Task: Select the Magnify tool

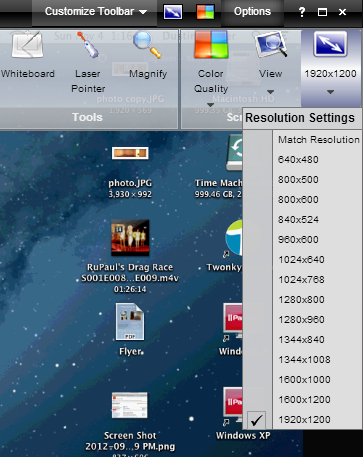Action: [148, 55]
